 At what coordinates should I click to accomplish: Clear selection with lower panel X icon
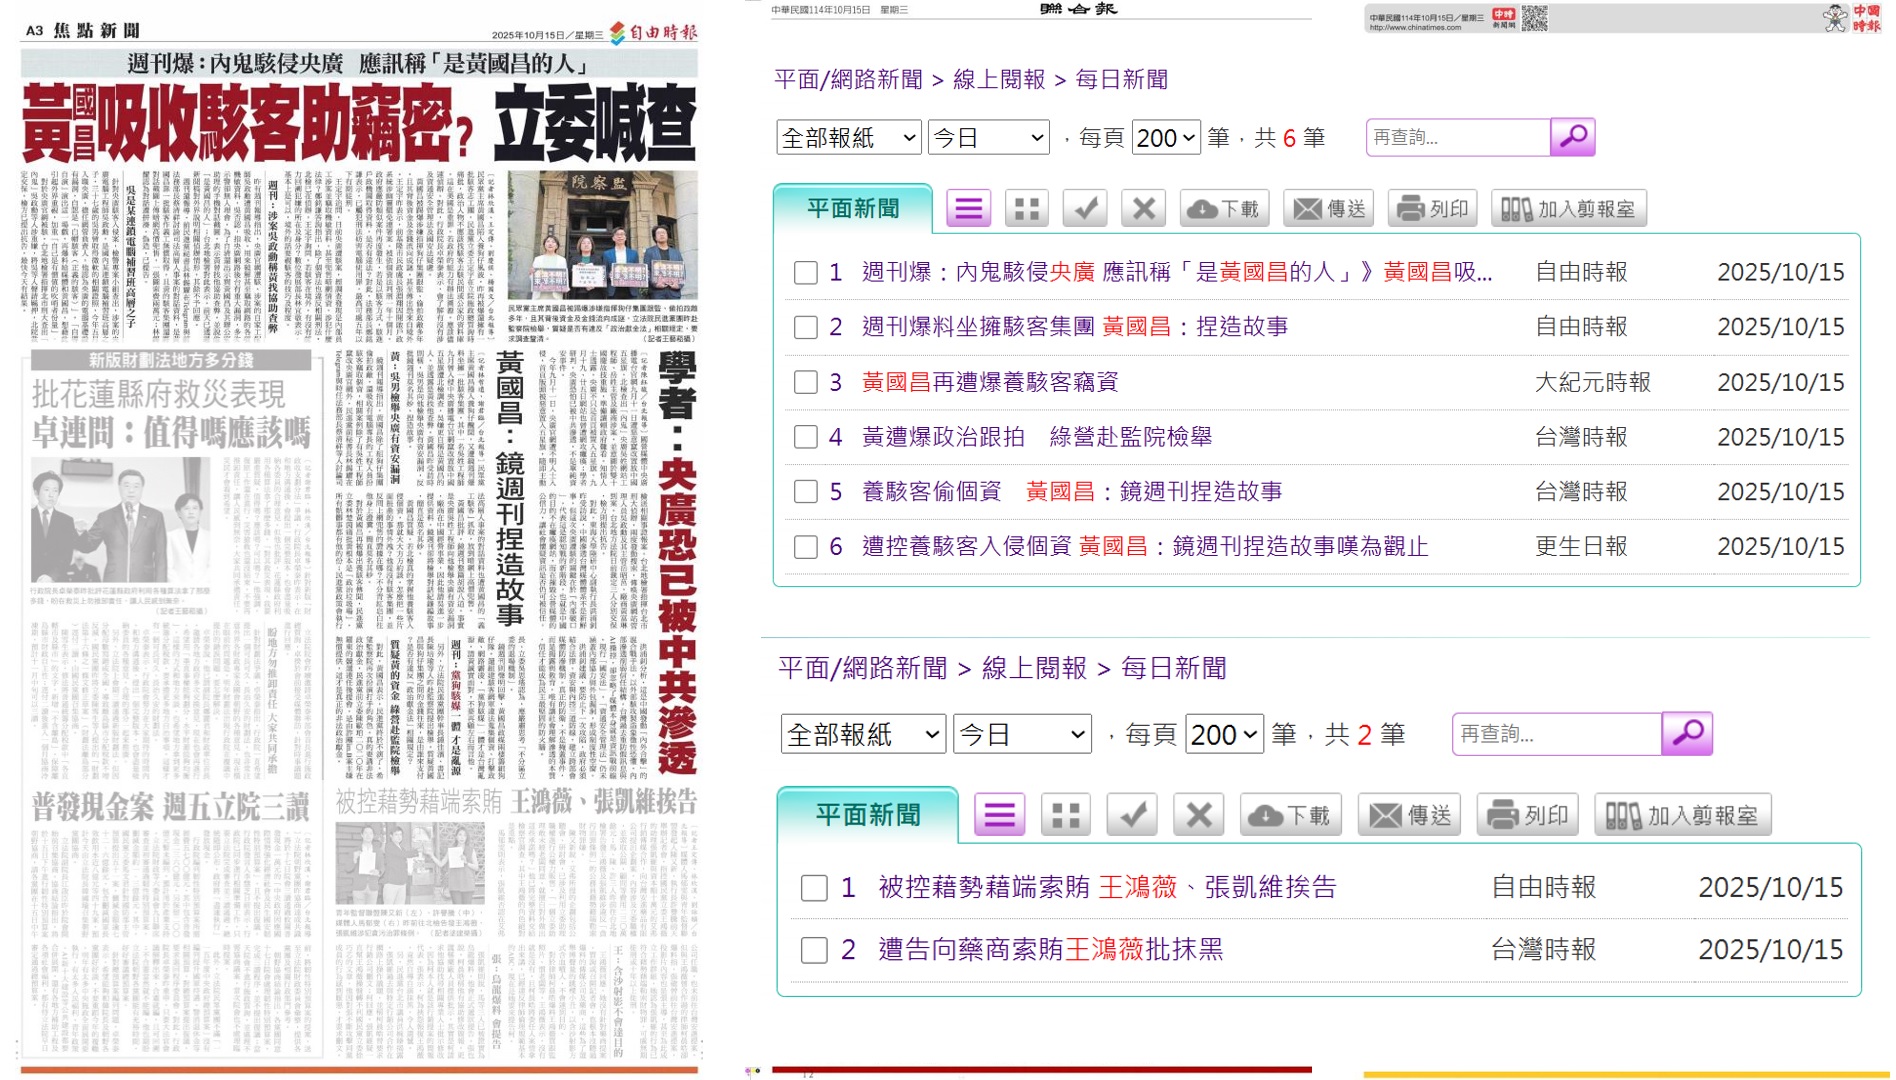click(x=1199, y=815)
